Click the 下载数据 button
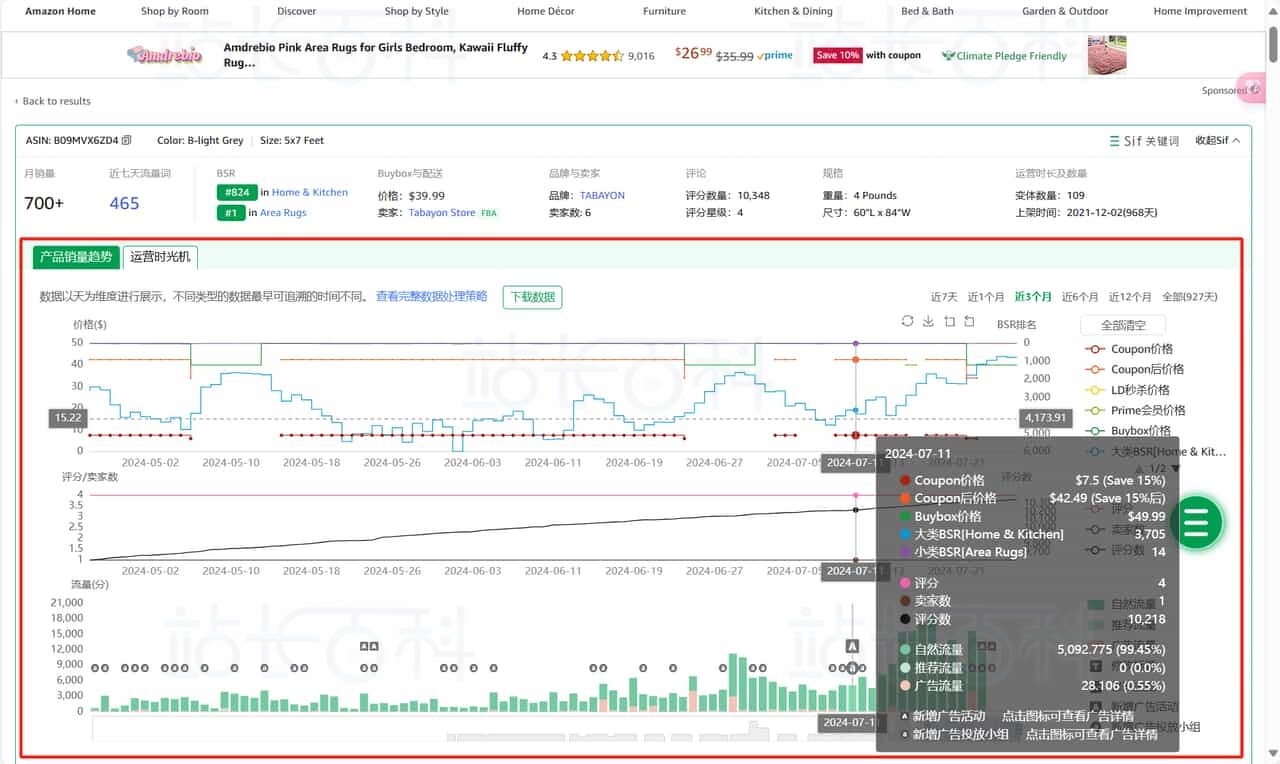Image resolution: width=1280 pixels, height=764 pixels. pyautogui.click(x=532, y=297)
